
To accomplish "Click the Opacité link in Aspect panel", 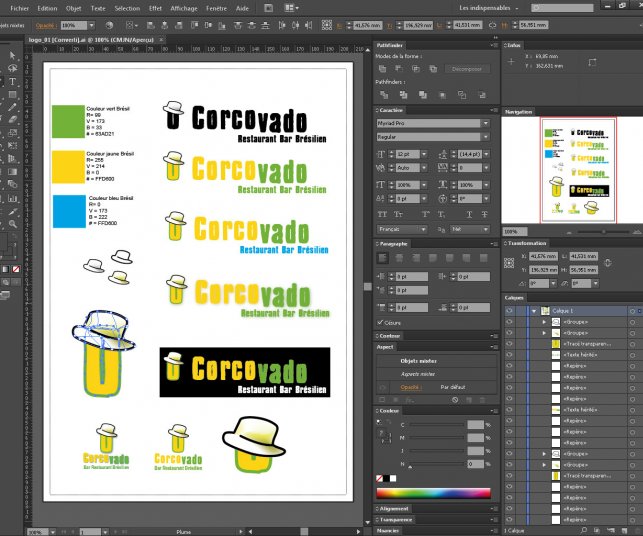I will tap(411, 386).
